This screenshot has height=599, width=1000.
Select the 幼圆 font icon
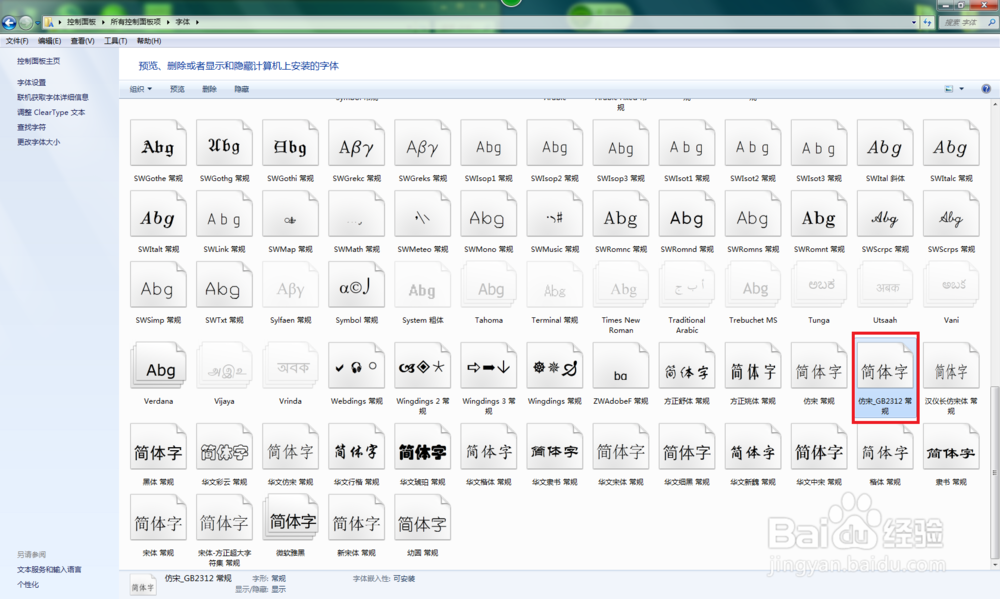(422, 517)
